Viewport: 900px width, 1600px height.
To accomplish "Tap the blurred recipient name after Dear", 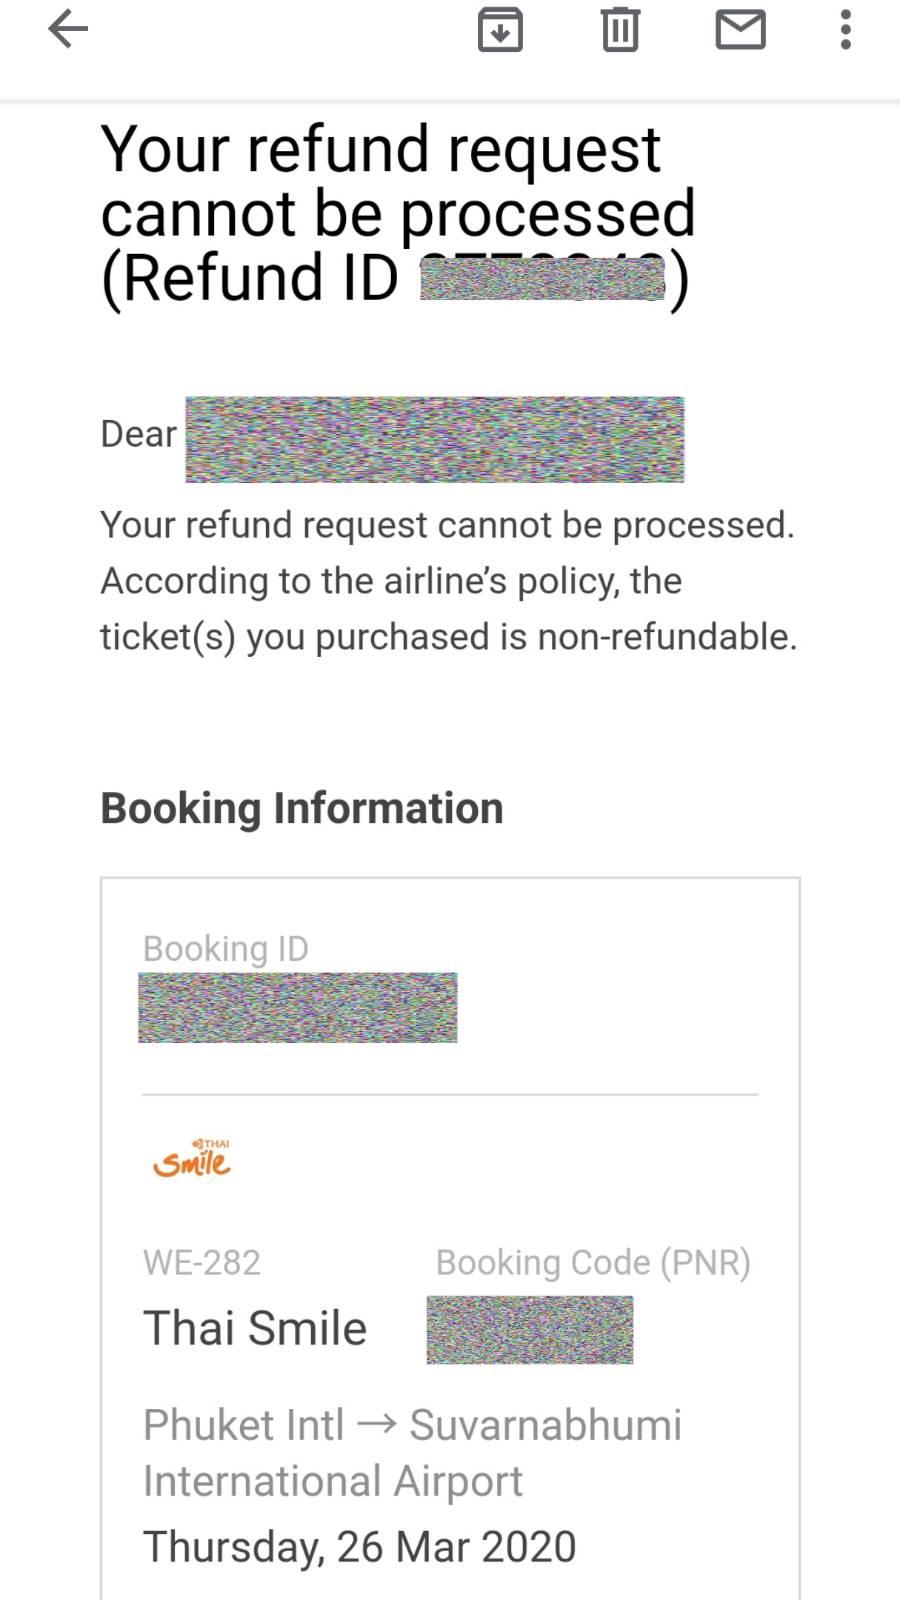I will [435, 439].
